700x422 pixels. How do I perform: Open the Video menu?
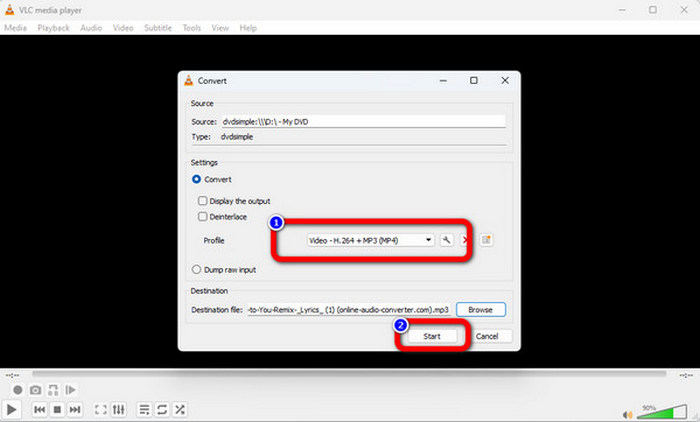point(123,28)
